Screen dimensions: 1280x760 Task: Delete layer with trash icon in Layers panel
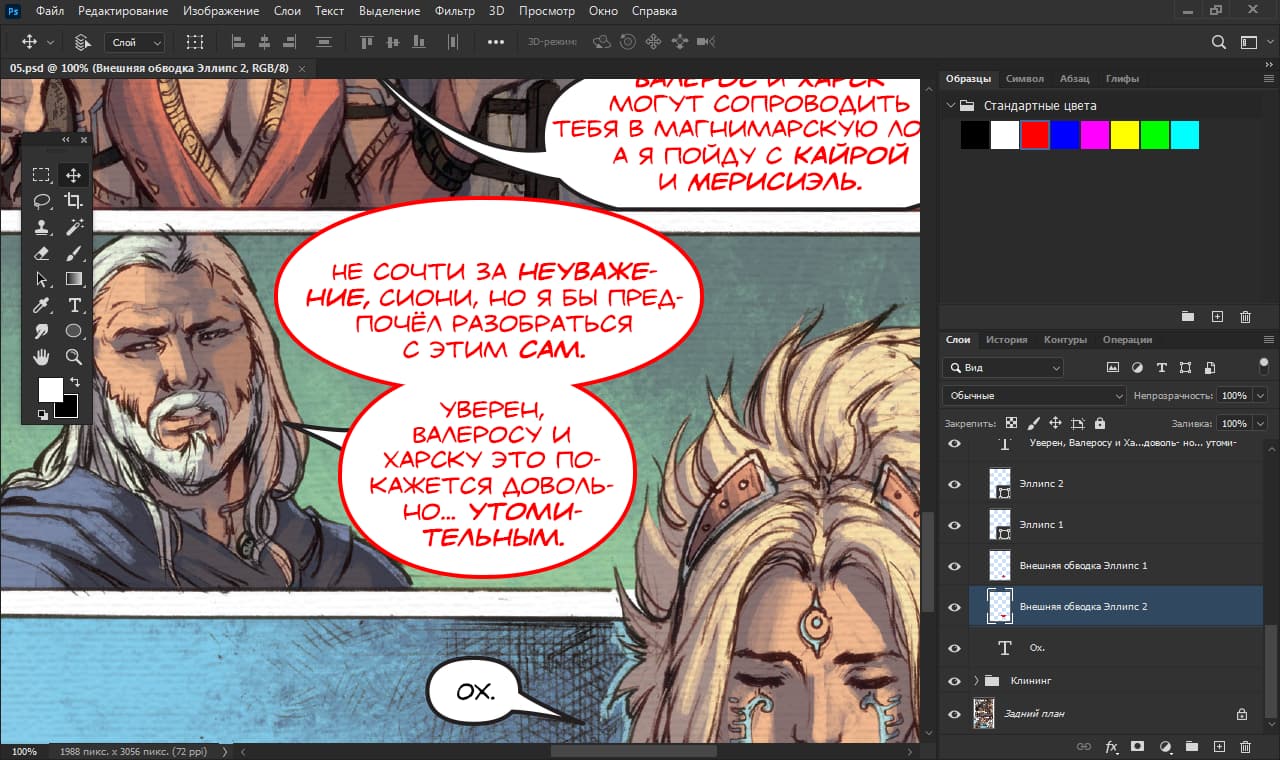1245,747
